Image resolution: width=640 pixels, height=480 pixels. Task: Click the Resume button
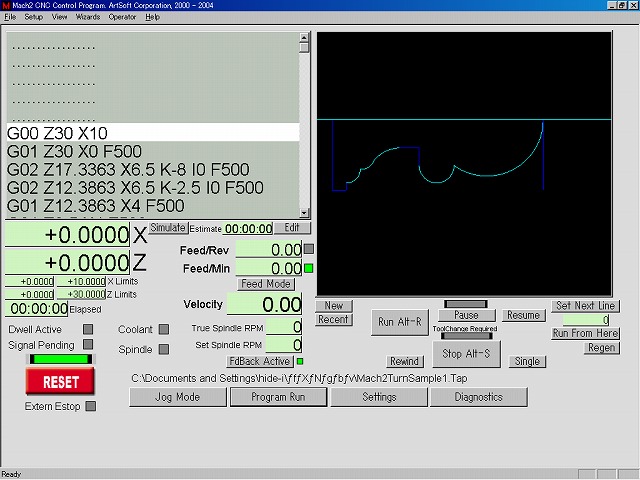point(523,315)
